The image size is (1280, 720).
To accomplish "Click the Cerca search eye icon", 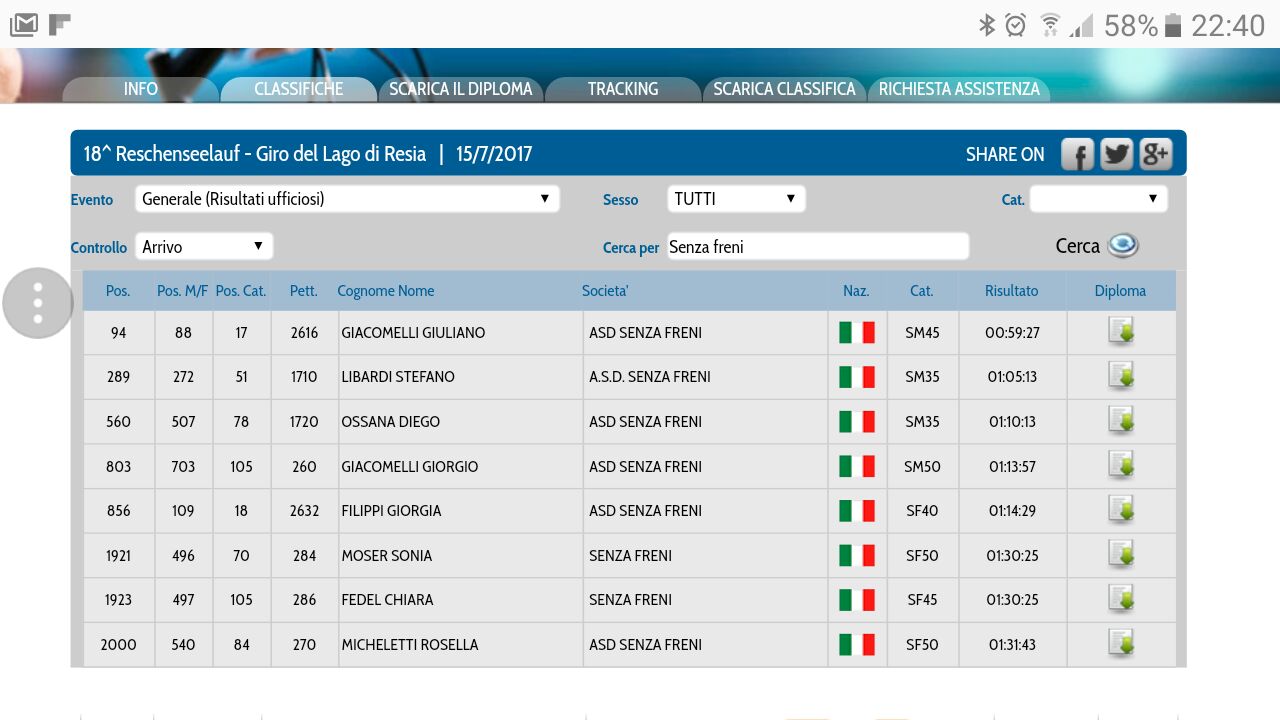I will [x=1123, y=246].
